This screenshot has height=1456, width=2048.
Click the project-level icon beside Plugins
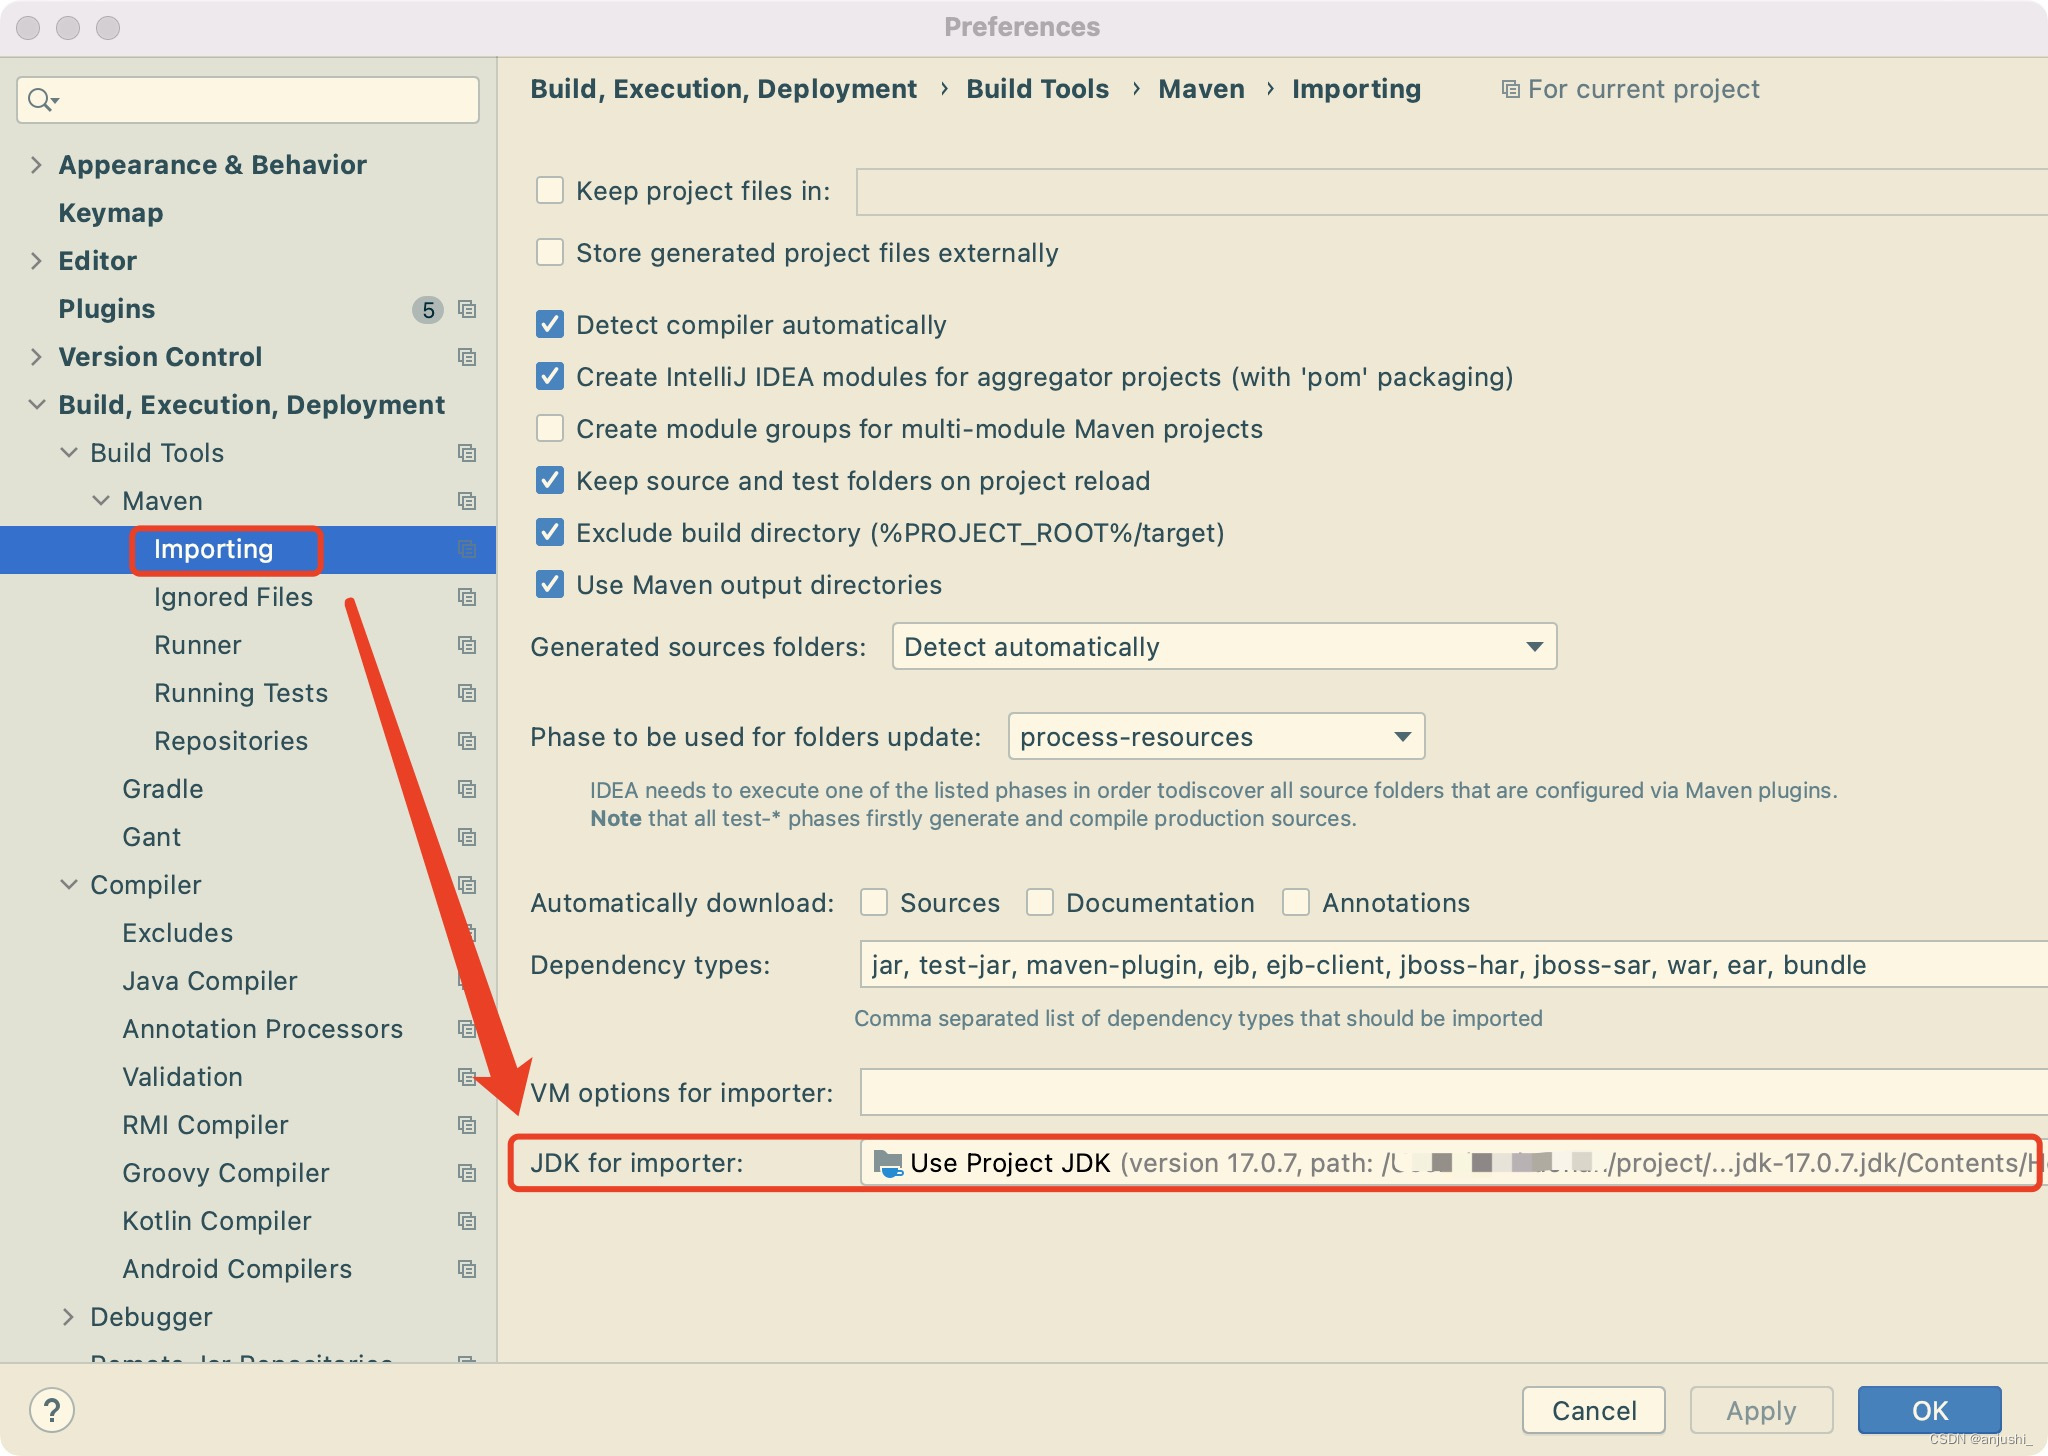coord(467,309)
